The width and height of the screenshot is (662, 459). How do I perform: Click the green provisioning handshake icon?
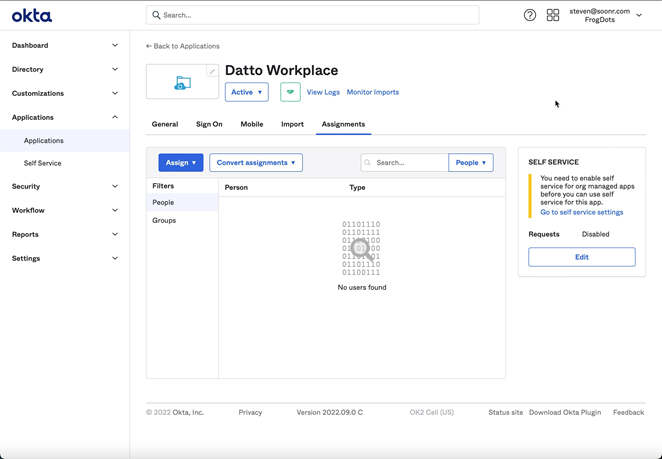coord(290,92)
